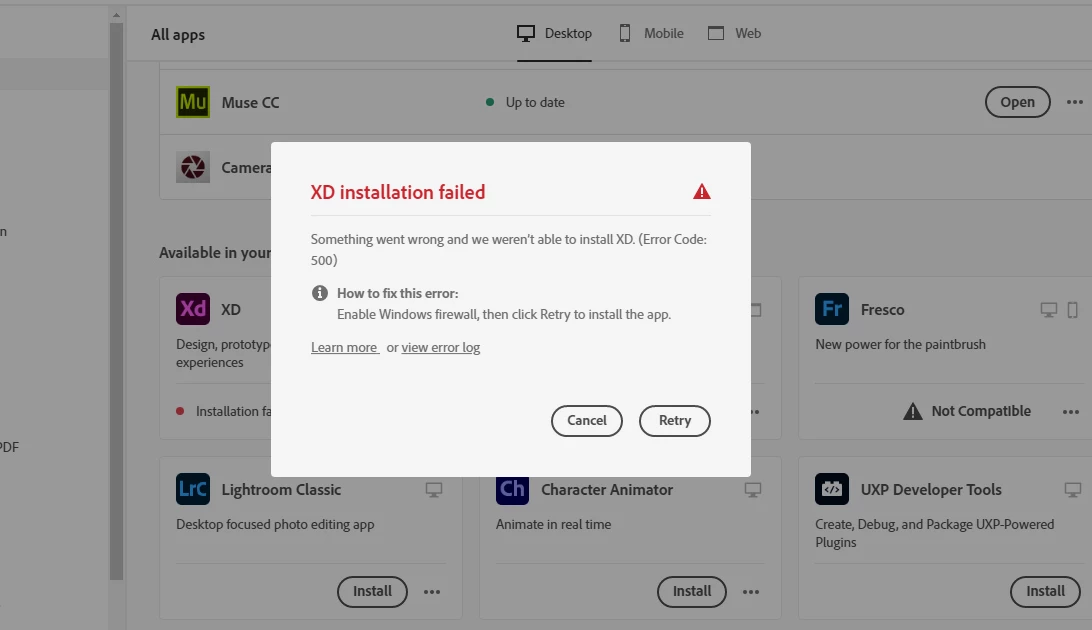The width and height of the screenshot is (1092, 630).
Task: Install UXP Developer Tools
Action: click(x=1045, y=592)
